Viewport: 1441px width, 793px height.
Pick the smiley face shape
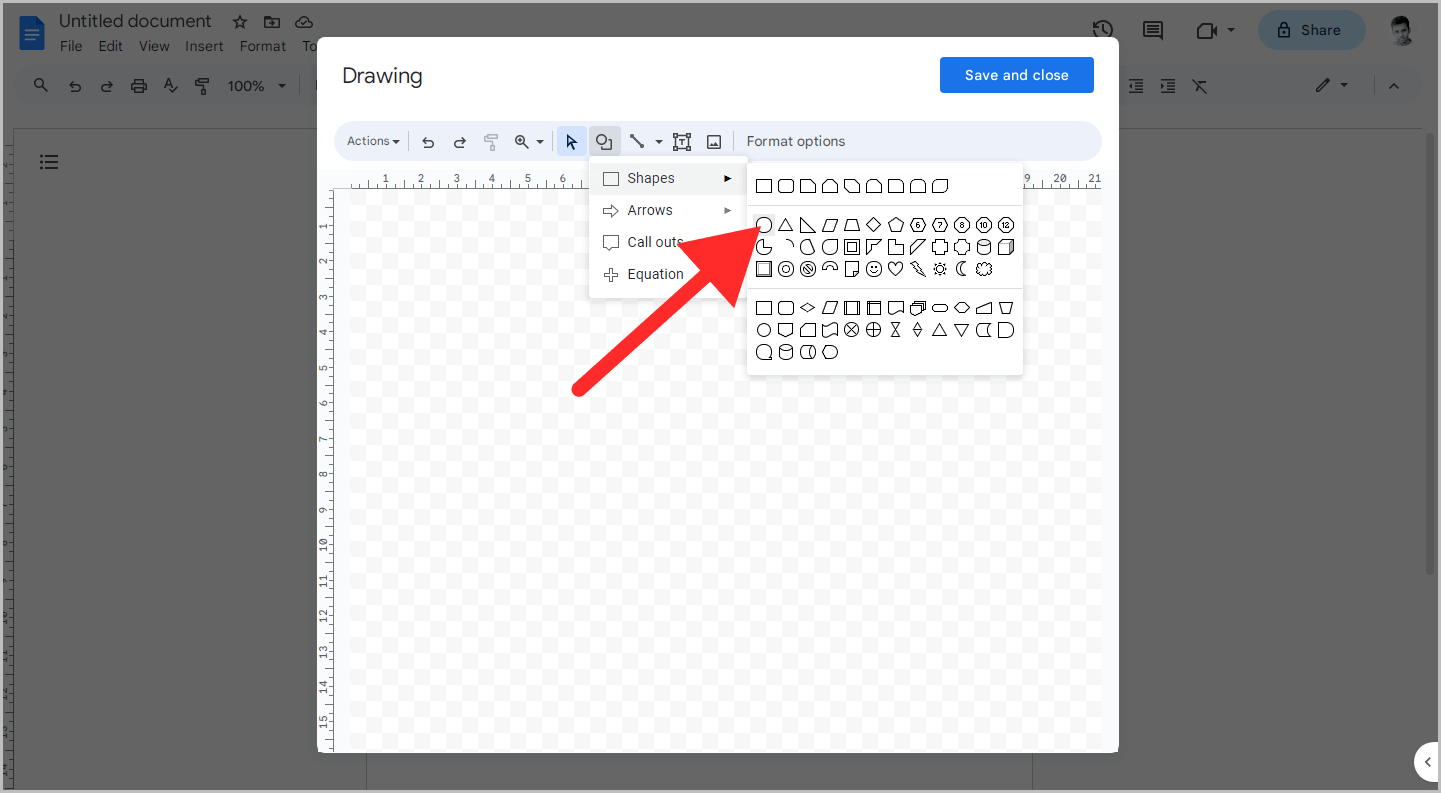click(873, 268)
